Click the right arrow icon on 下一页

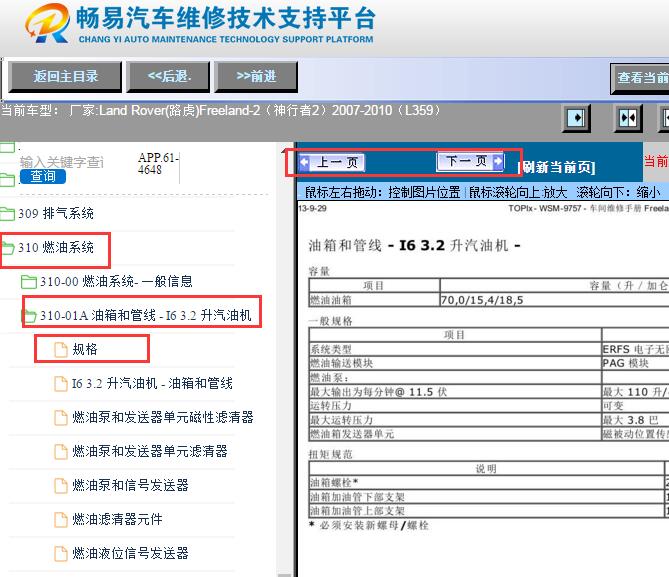point(497,161)
